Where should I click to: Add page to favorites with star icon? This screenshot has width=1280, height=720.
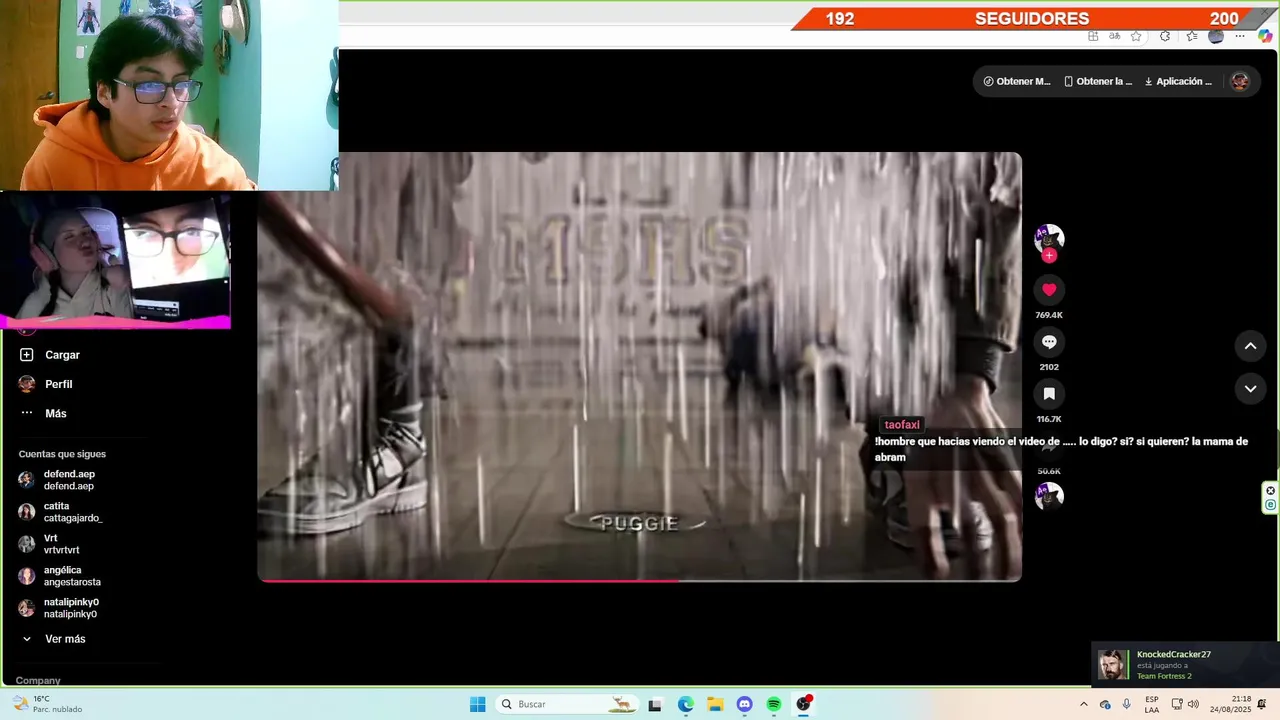click(1136, 36)
